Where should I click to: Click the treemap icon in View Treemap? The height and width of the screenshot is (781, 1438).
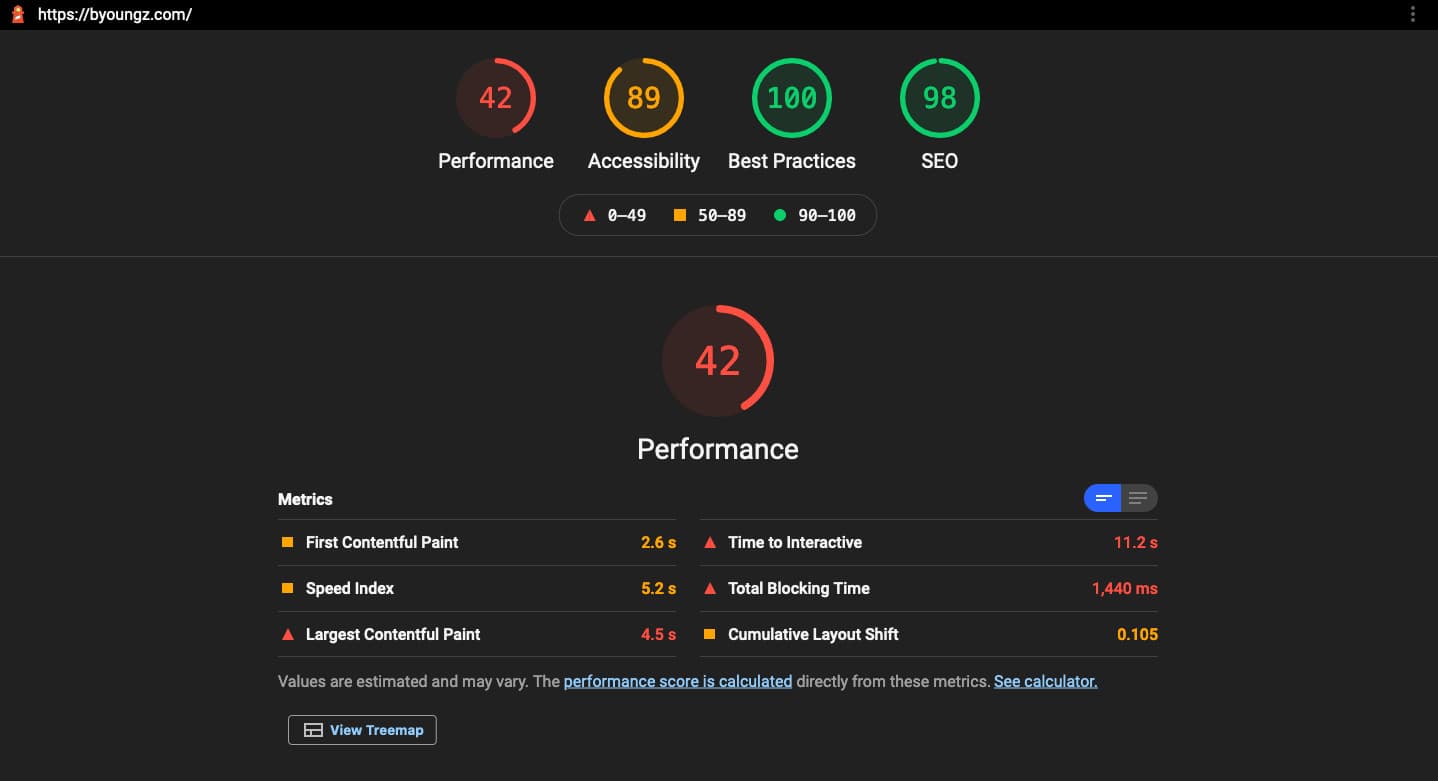[x=313, y=730]
